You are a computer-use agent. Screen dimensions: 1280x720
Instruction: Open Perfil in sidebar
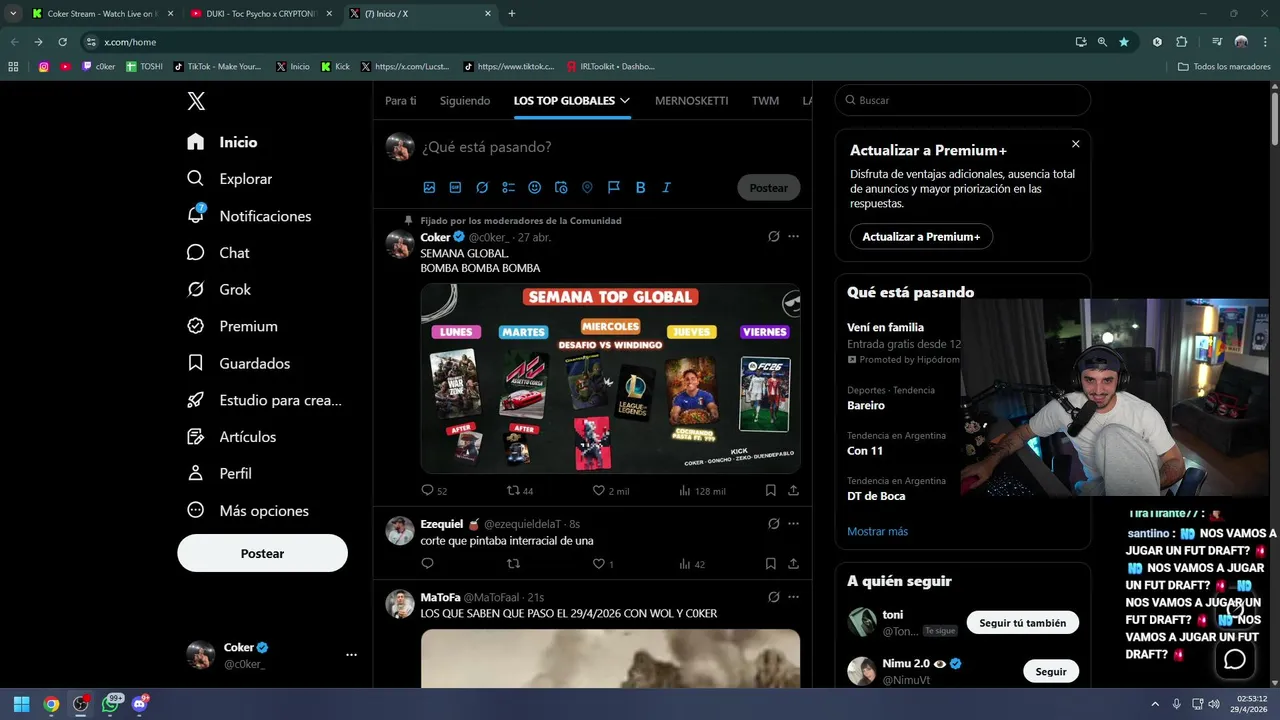coord(219,473)
